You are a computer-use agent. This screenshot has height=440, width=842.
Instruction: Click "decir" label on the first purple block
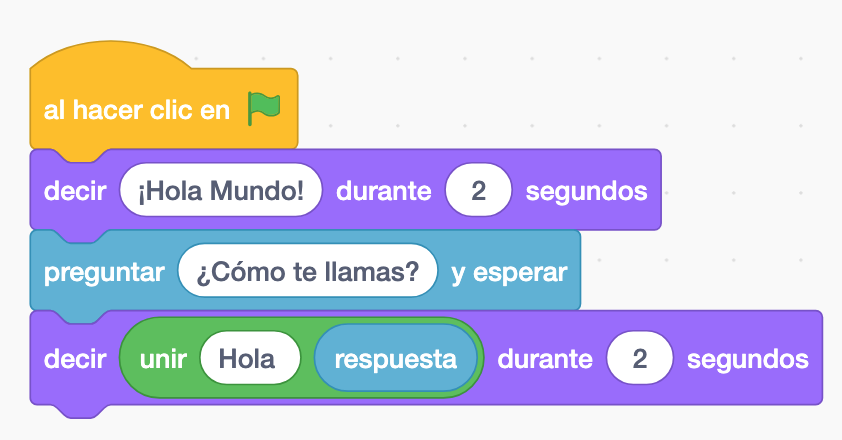74,191
